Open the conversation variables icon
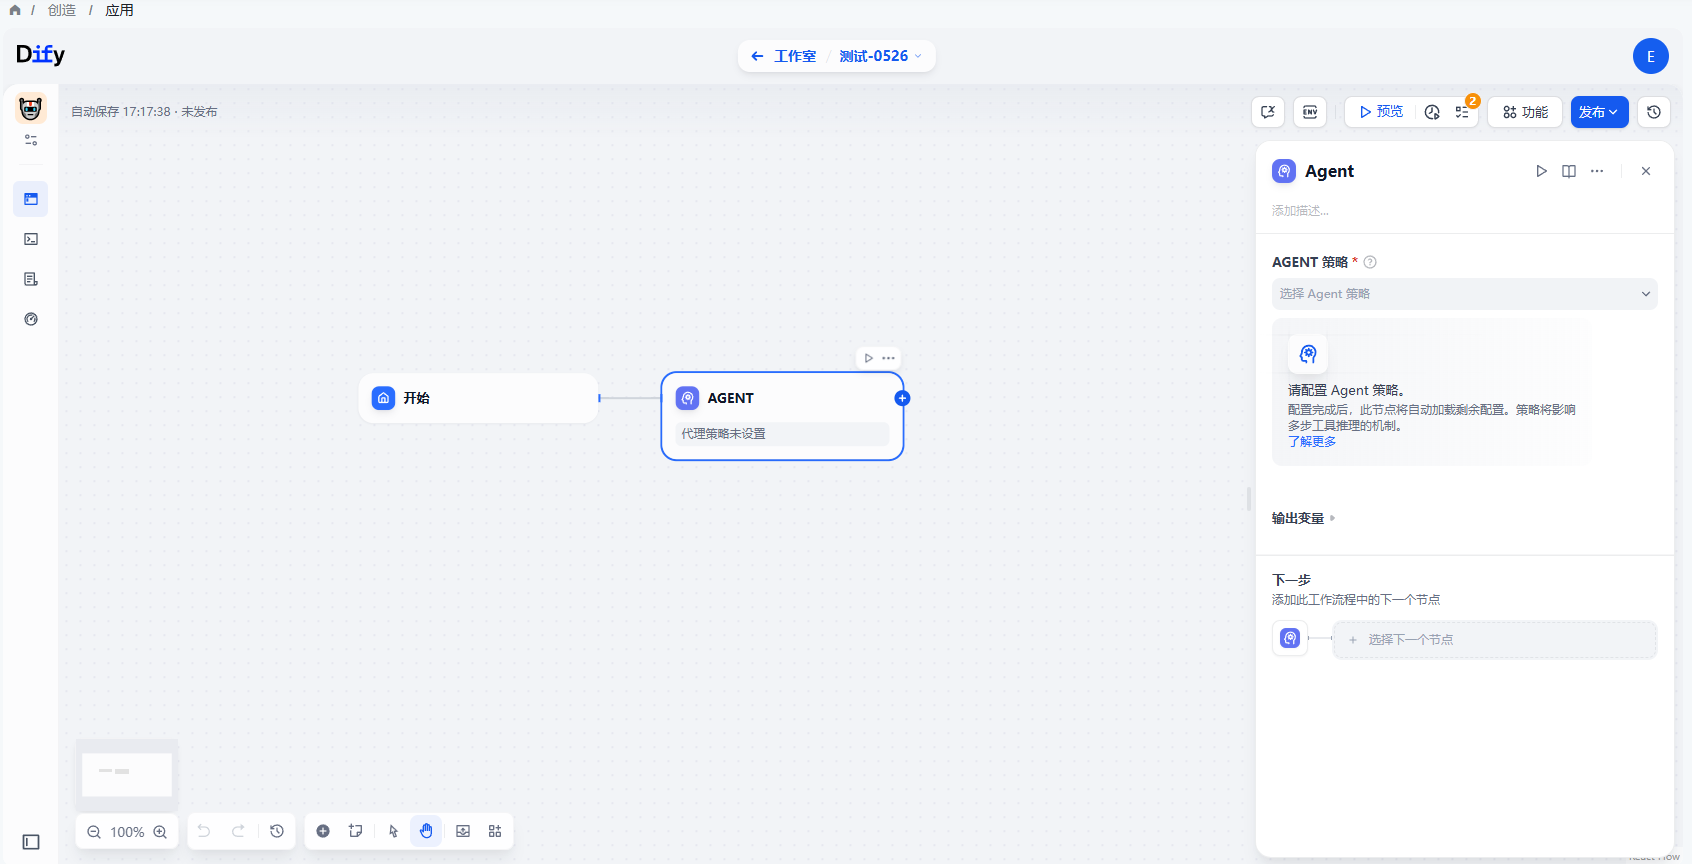Image resolution: width=1692 pixels, height=864 pixels. pos(1268,112)
